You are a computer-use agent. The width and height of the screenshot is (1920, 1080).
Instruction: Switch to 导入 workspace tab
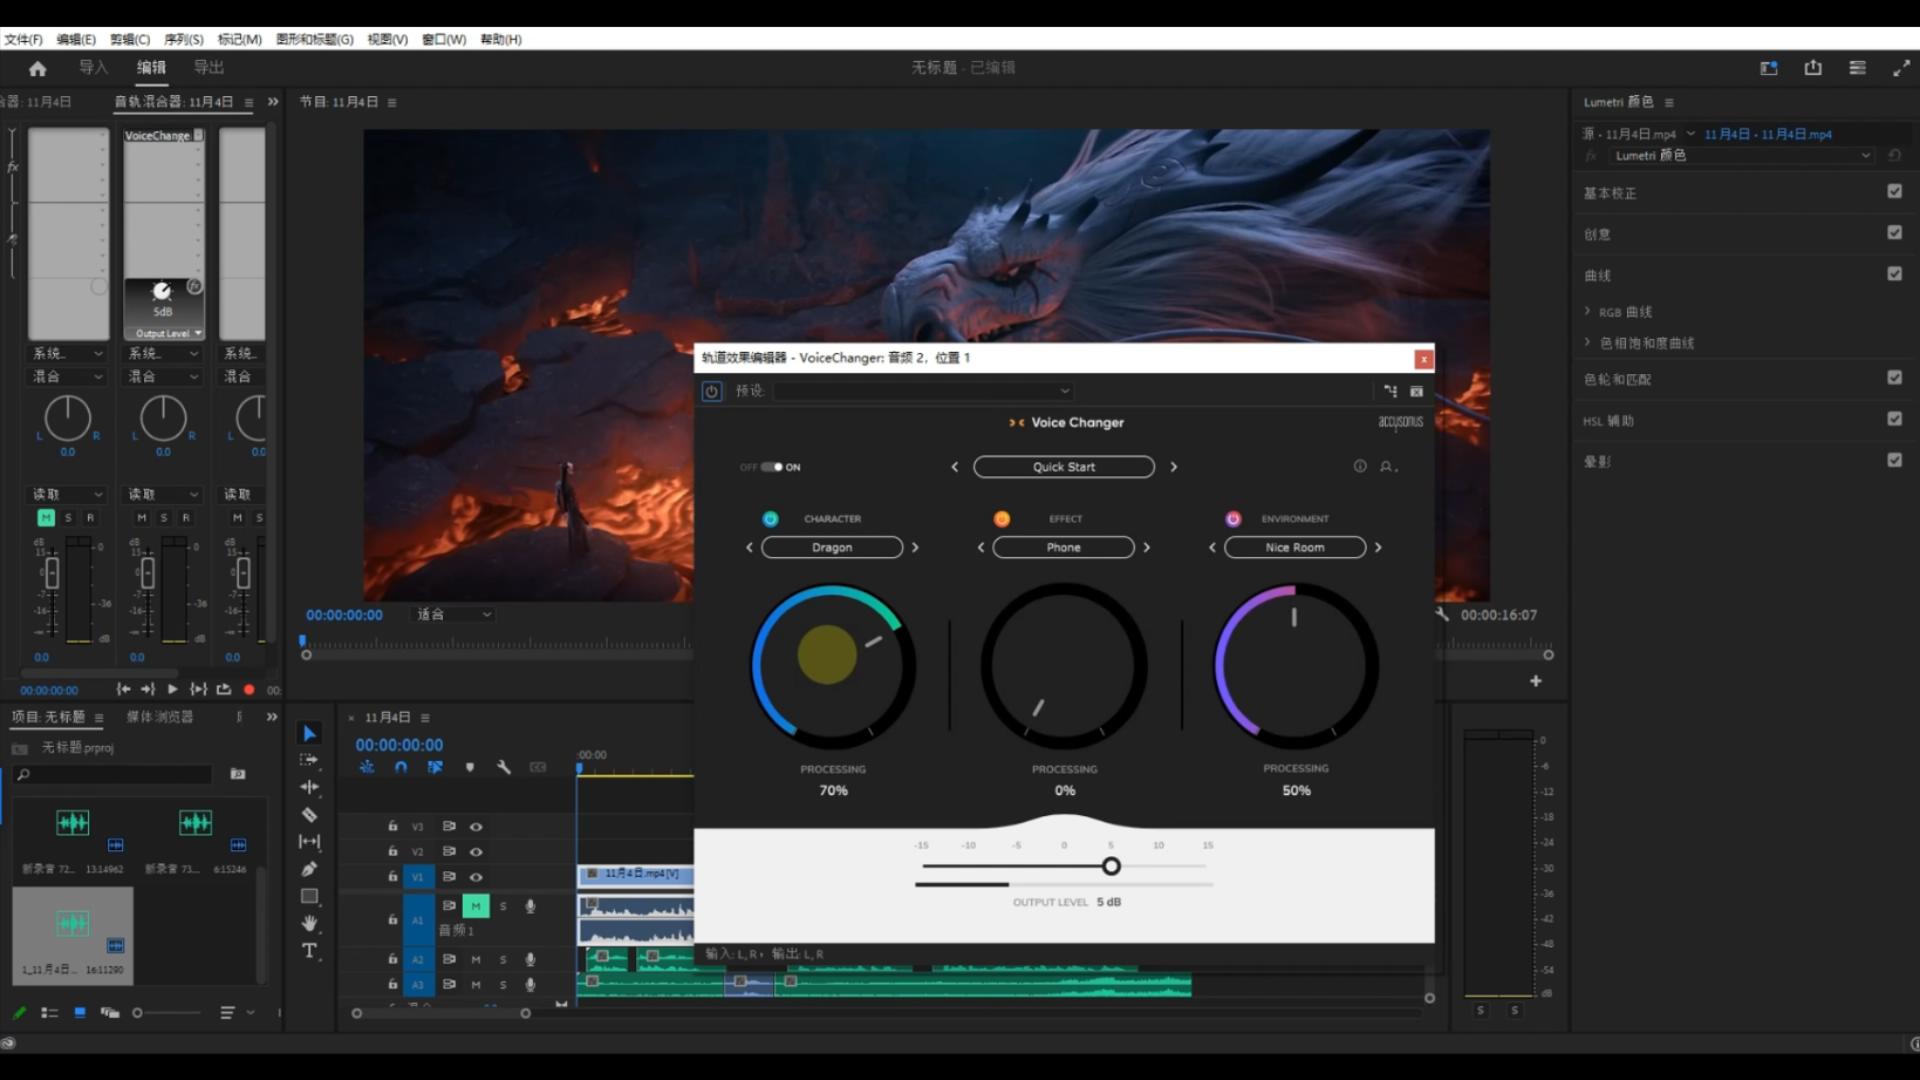tap(93, 67)
